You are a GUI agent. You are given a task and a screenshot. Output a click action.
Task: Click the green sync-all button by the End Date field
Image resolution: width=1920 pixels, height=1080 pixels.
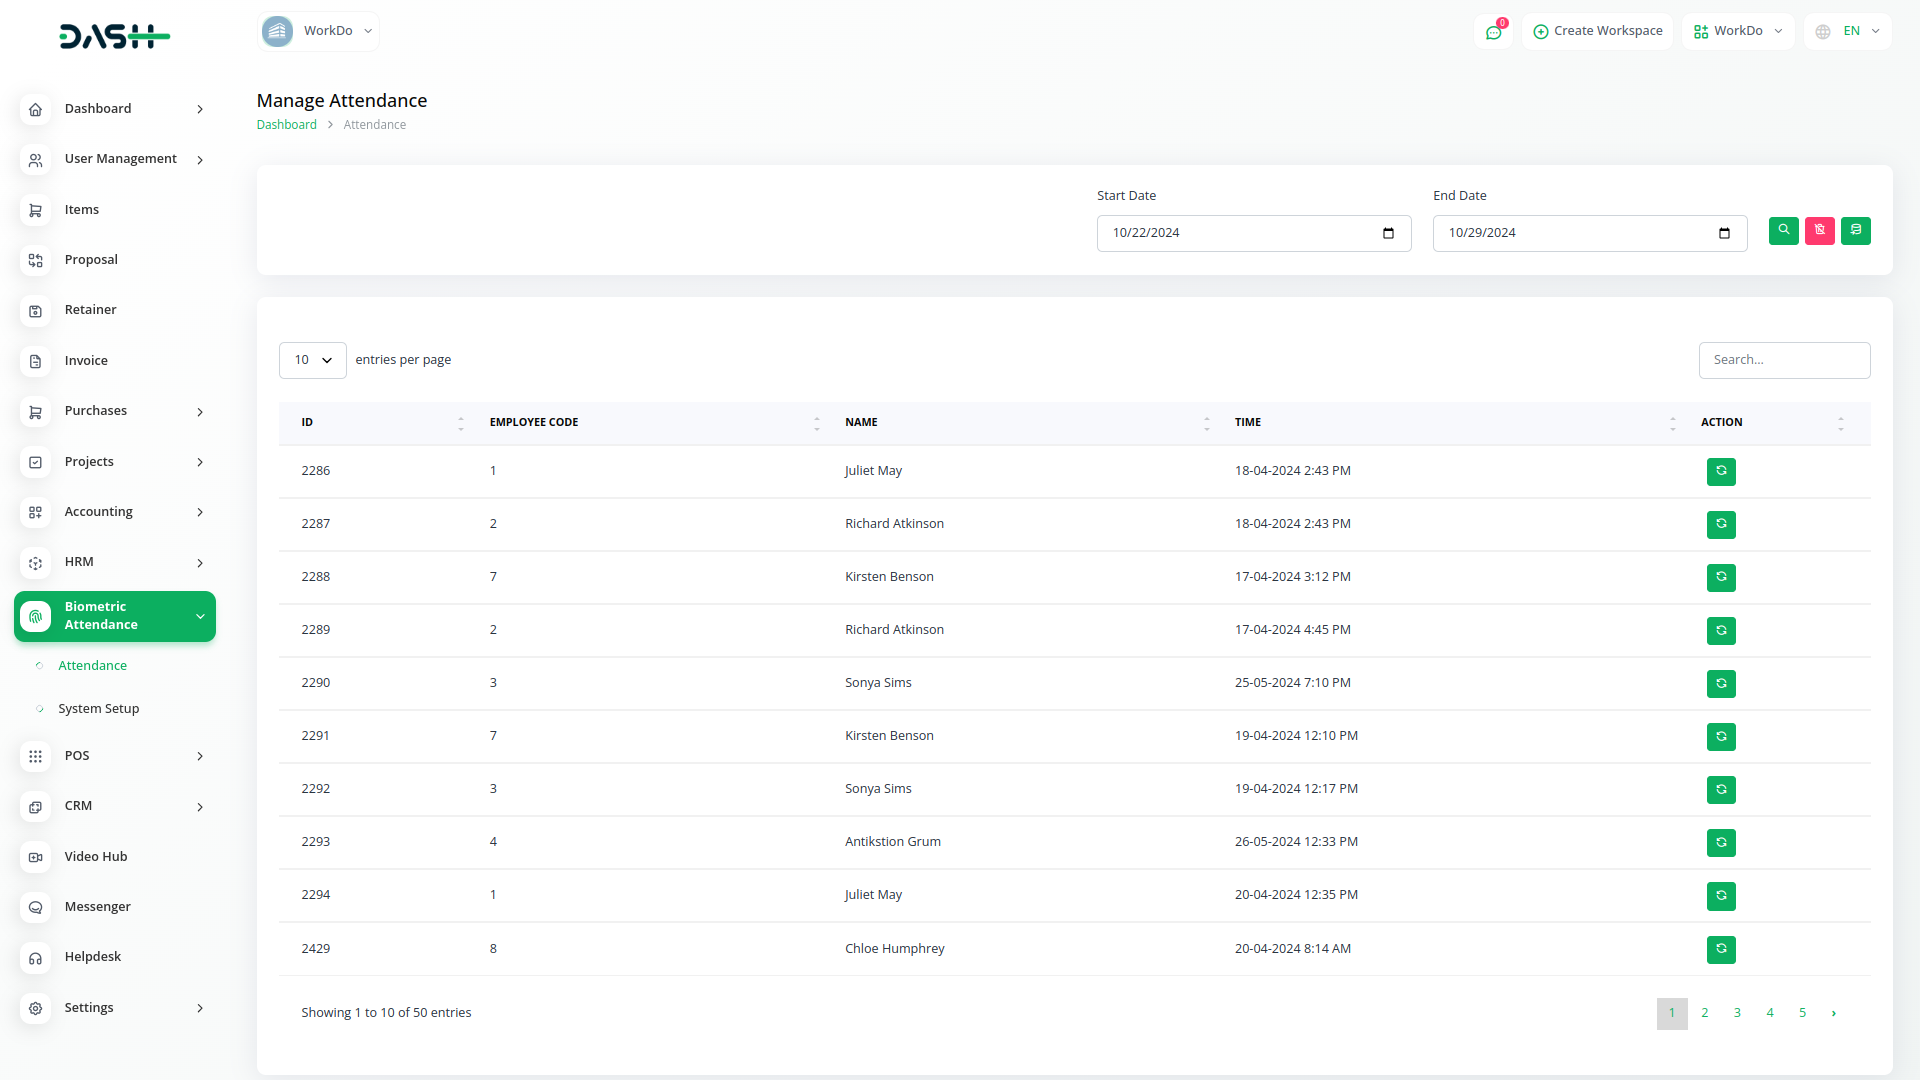click(1855, 231)
